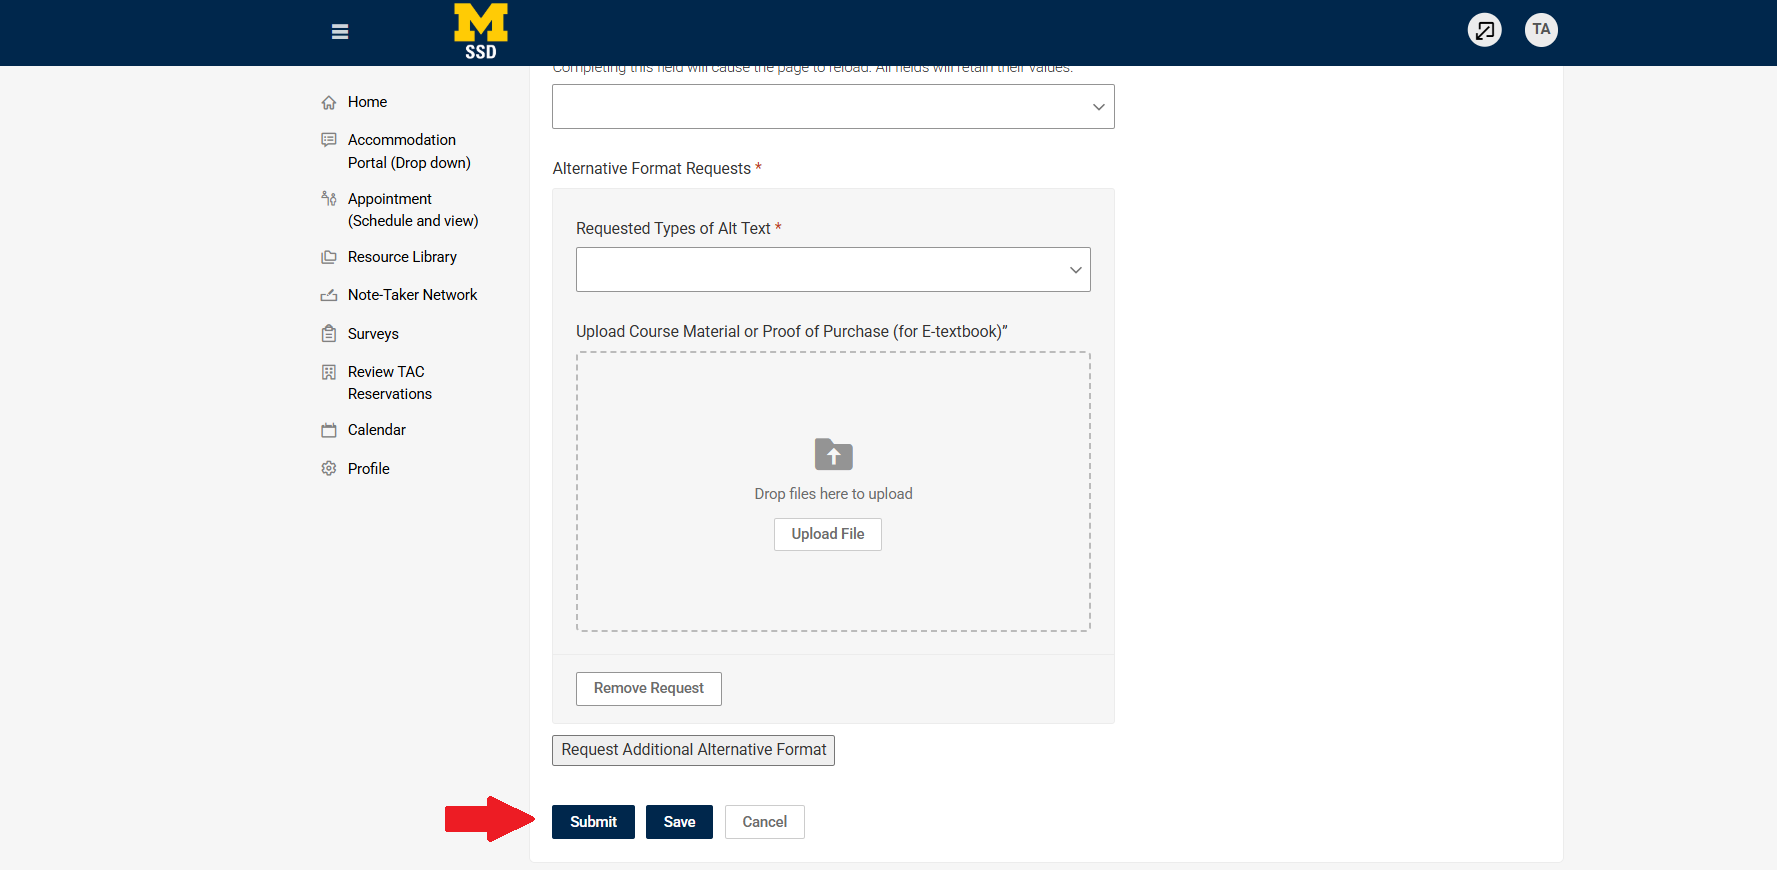This screenshot has height=870, width=1777.
Task: Open Review TAC Reservations
Action: tap(390, 383)
